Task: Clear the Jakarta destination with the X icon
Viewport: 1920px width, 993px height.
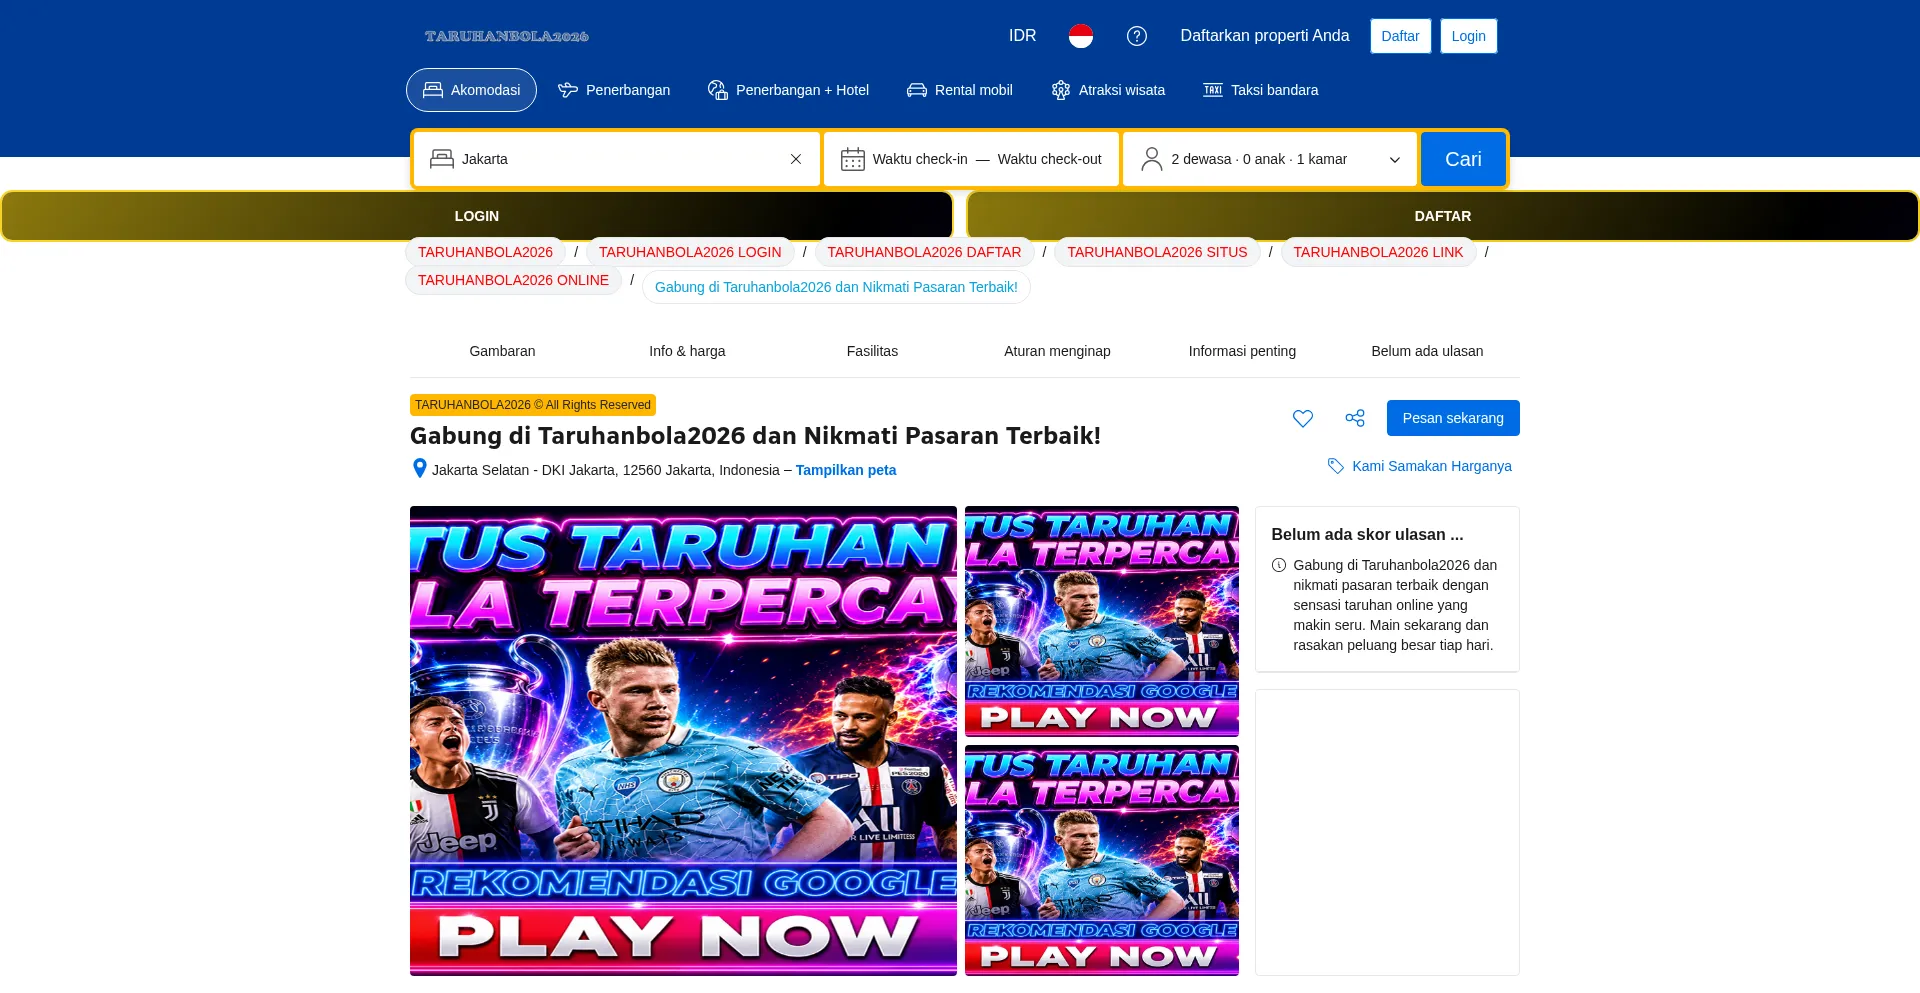Action: click(x=796, y=159)
